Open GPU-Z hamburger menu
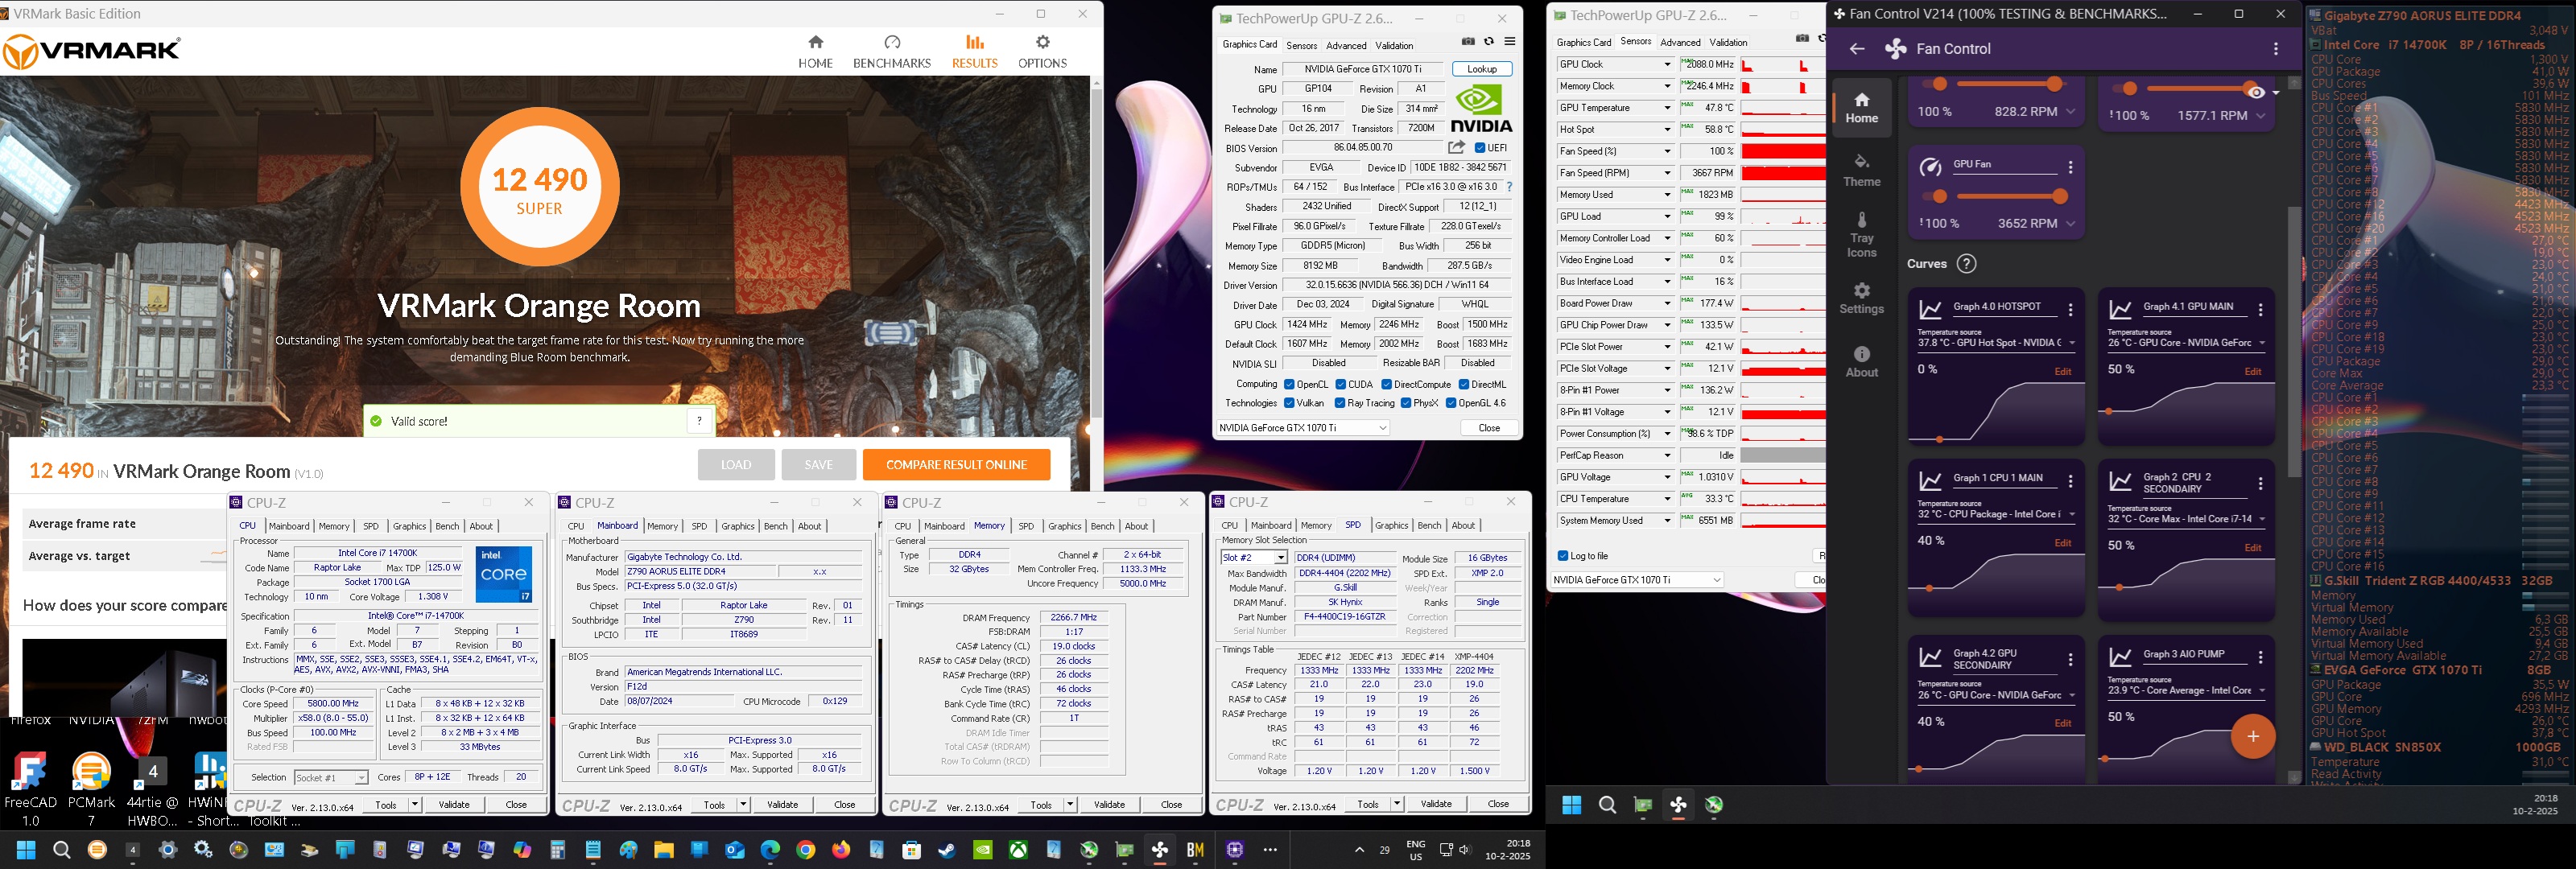Image resolution: width=2576 pixels, height=869 pixels. click(x=1510, y=42)
